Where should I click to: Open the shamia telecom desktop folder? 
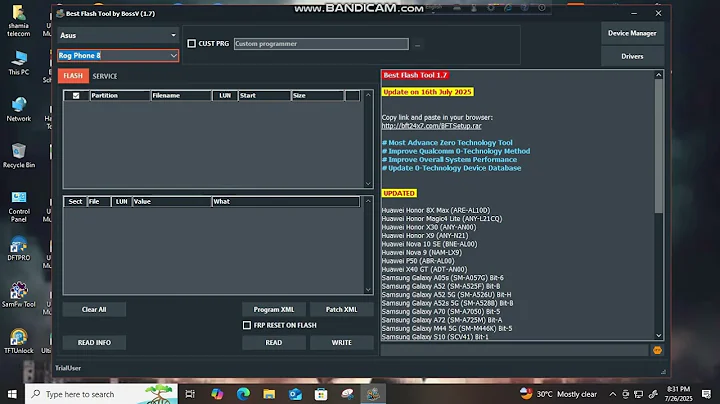click(x=18, y=21)
